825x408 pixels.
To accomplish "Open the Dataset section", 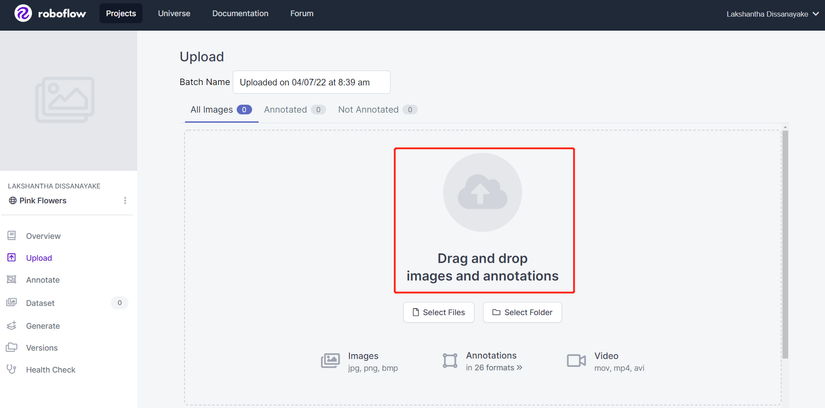I will coord(40,303).
